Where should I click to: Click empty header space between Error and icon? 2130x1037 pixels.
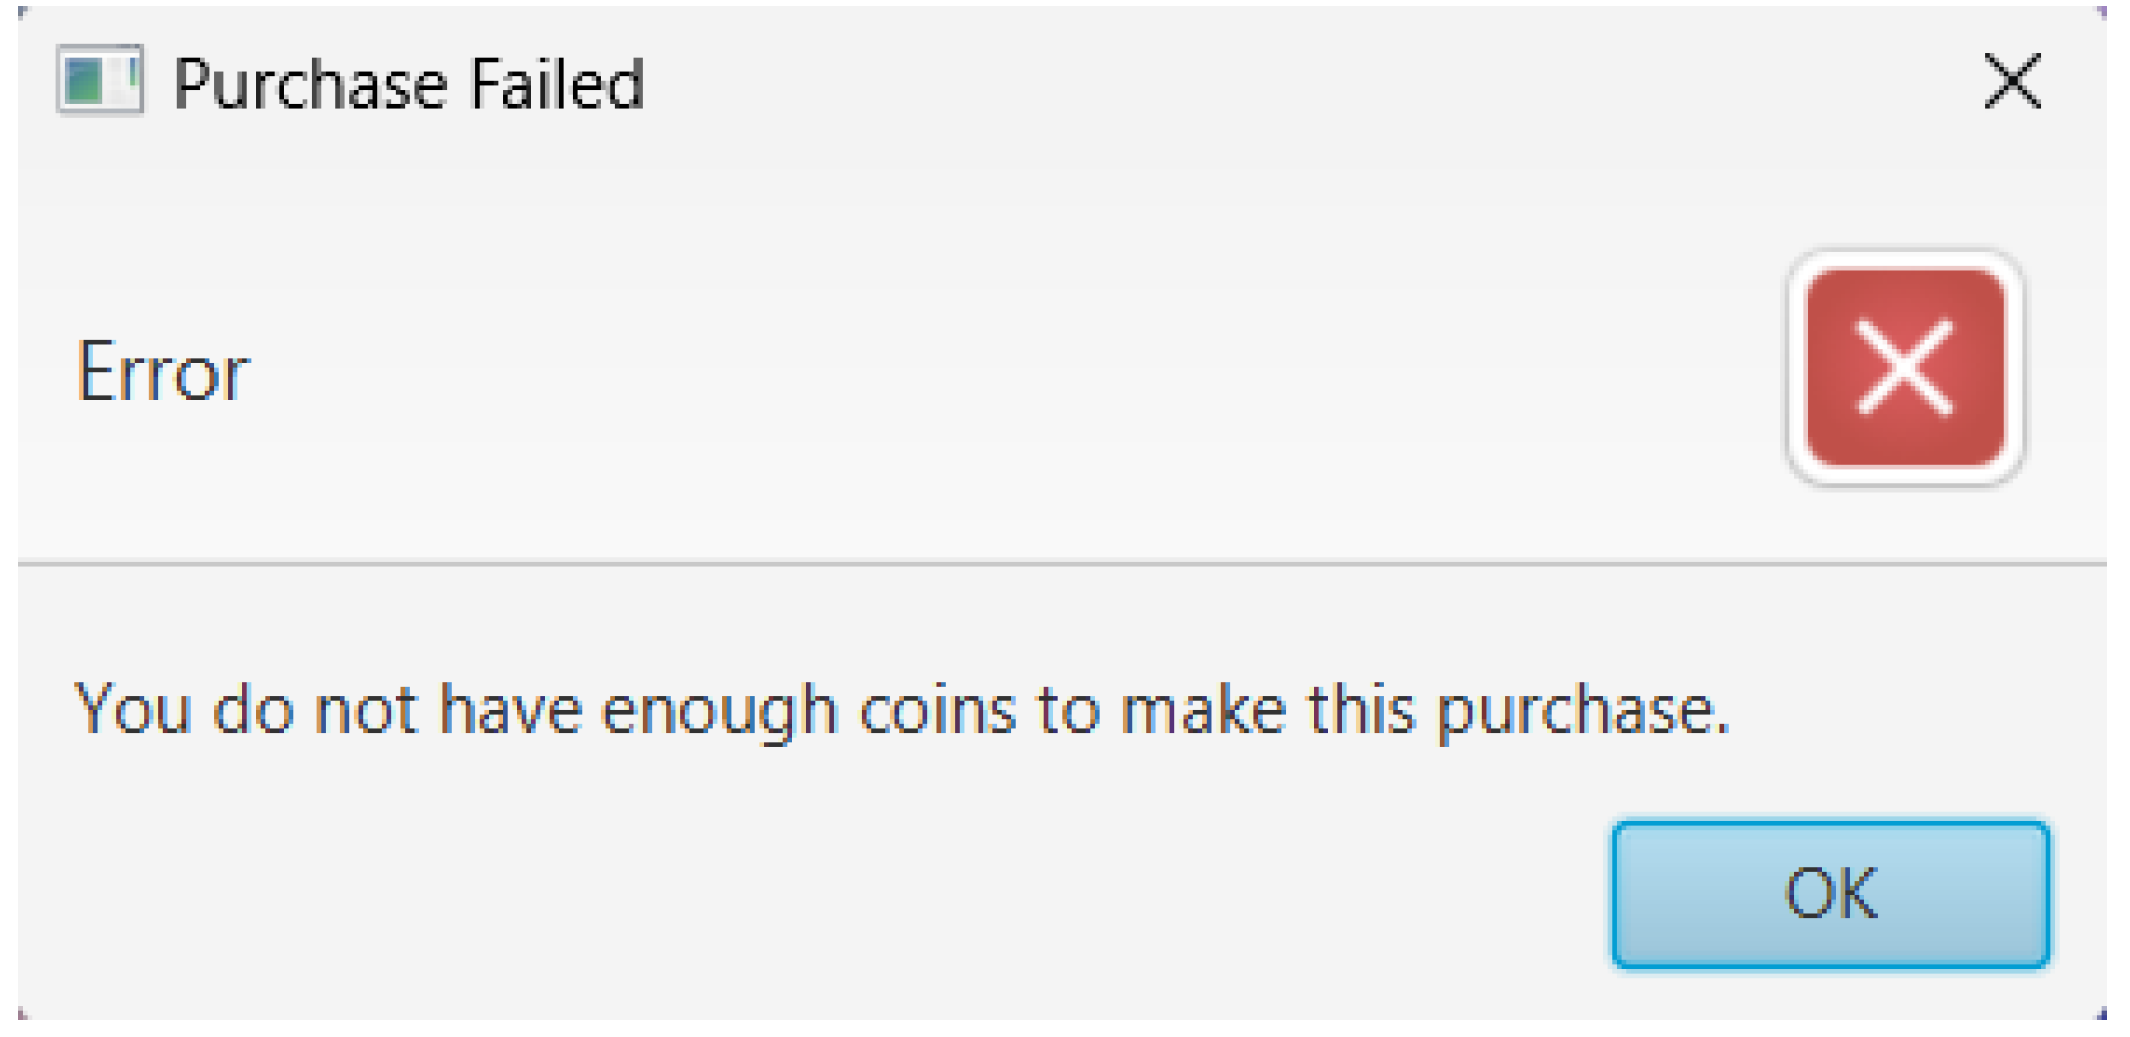tap(1000, 372)
